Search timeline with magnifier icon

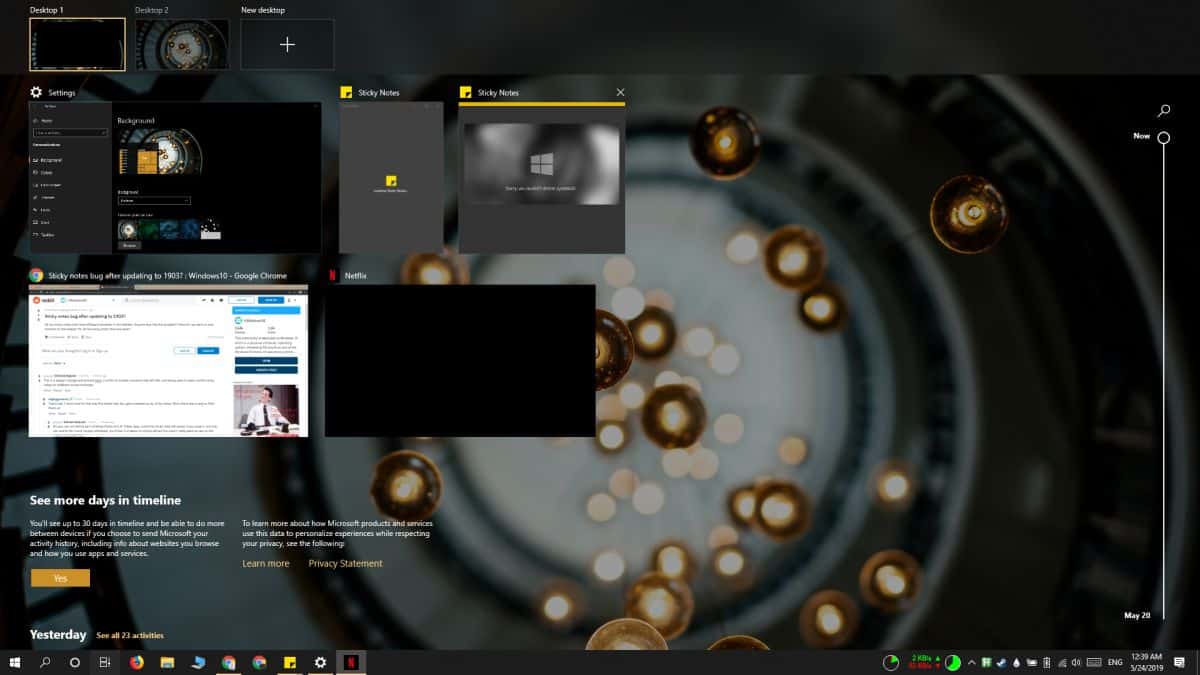(1164, 110)
